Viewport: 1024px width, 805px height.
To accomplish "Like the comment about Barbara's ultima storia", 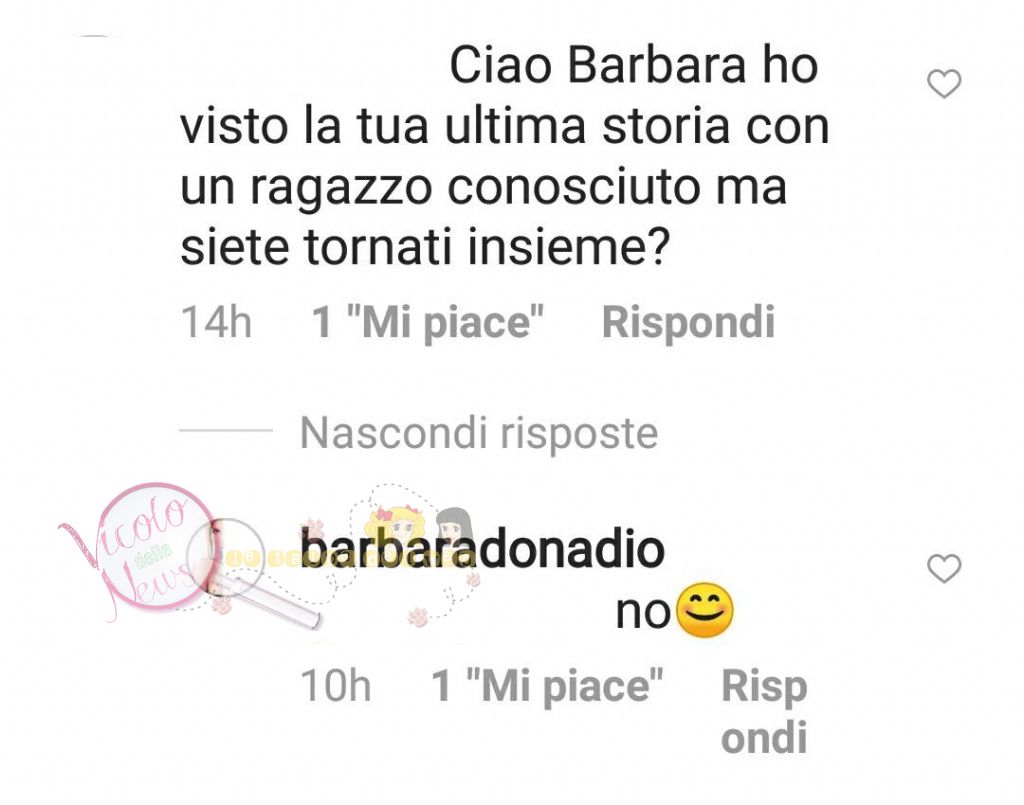I will [944, 84].
